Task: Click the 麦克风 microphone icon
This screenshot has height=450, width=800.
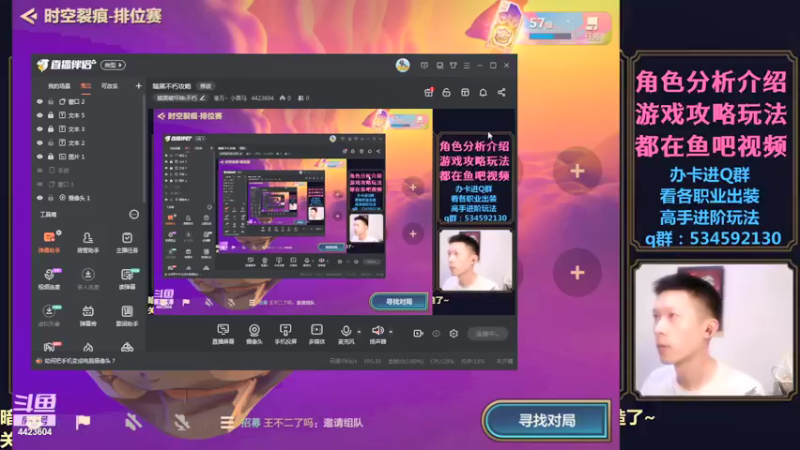Action: 346,334
